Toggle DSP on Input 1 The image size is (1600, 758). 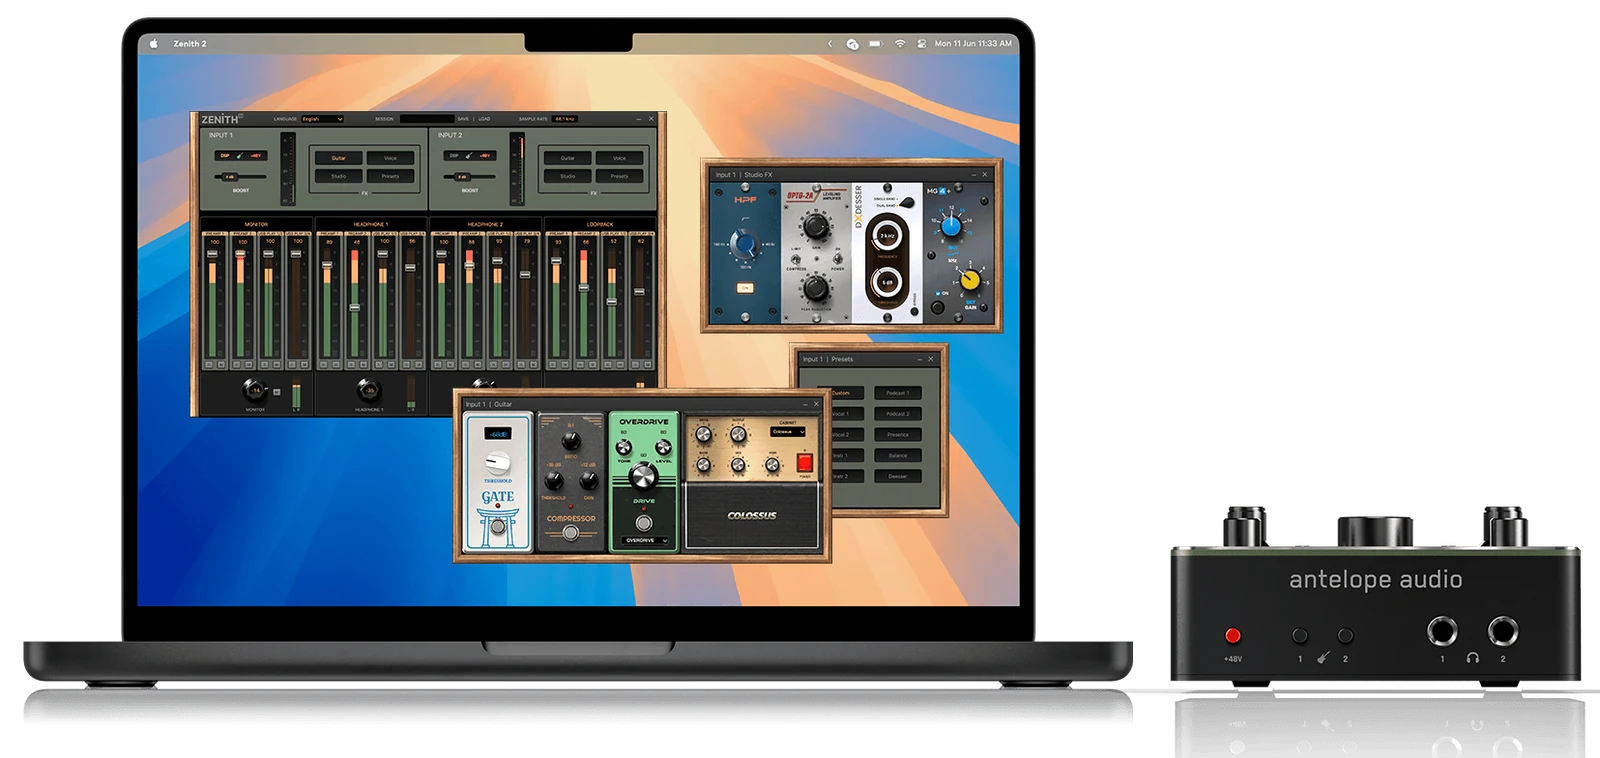pyautogui.click(x=225, y=155)
